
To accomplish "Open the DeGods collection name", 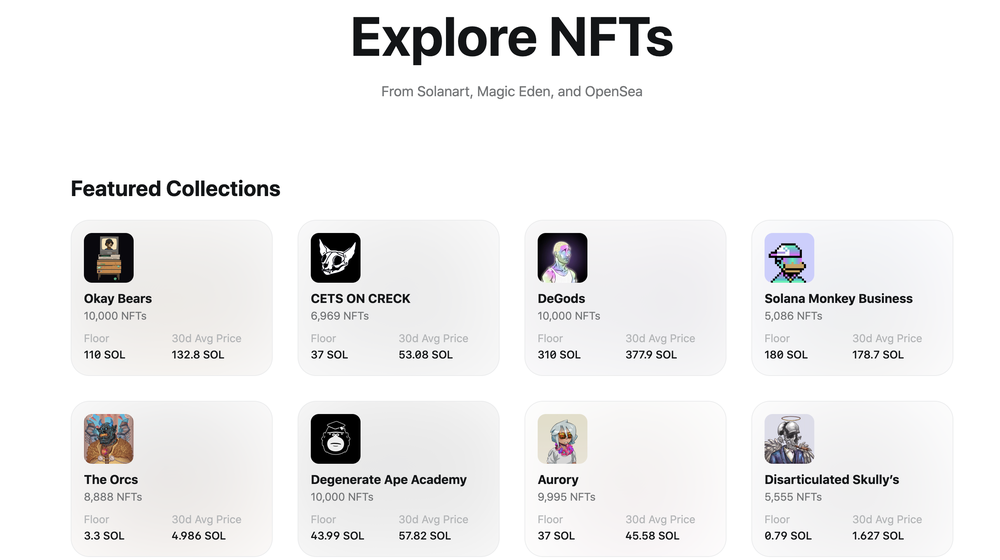I will click(x=561, y=298).
